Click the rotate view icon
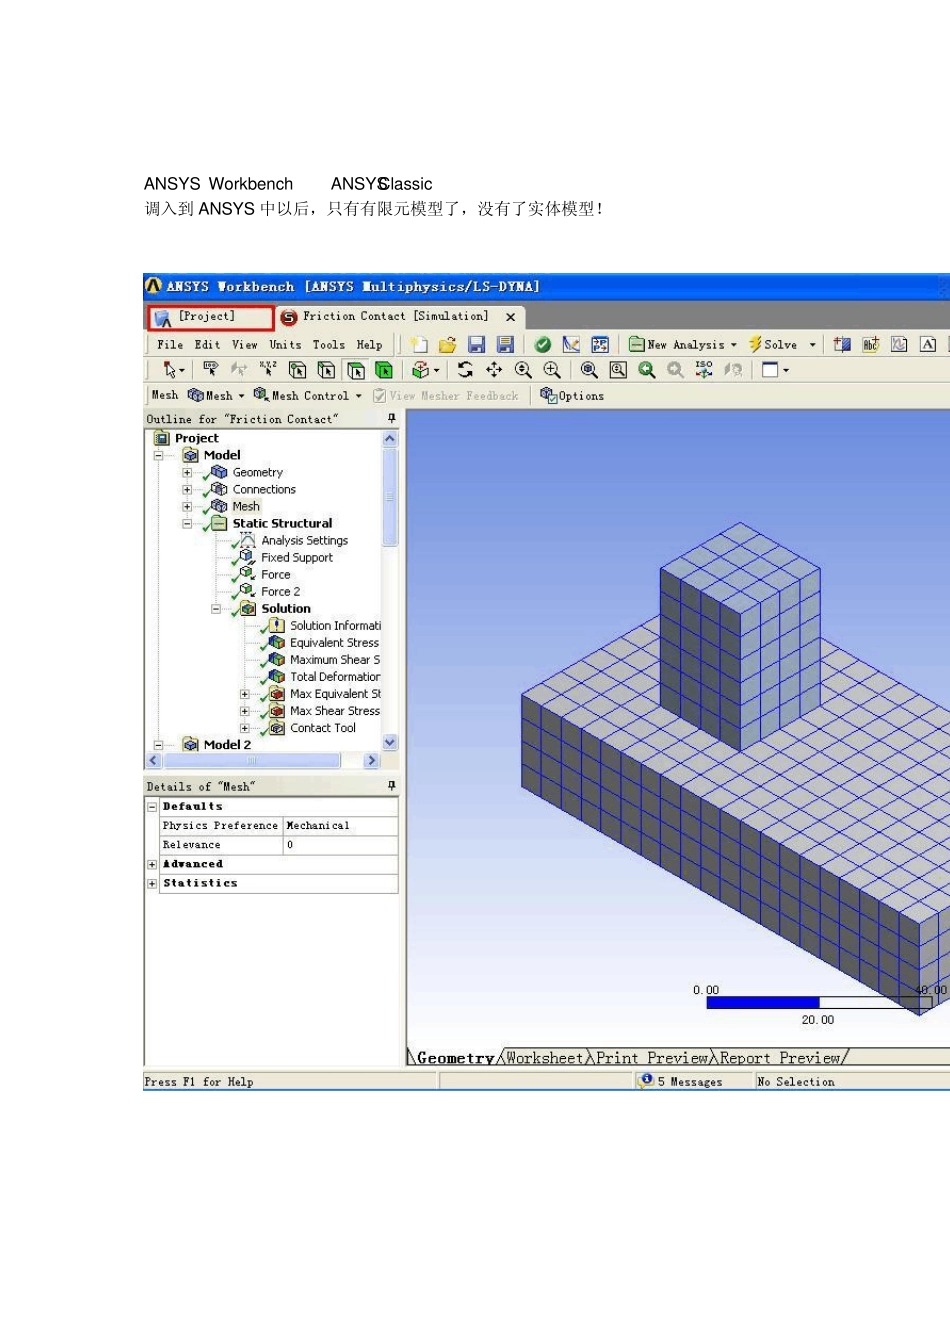 coord(465,370)
